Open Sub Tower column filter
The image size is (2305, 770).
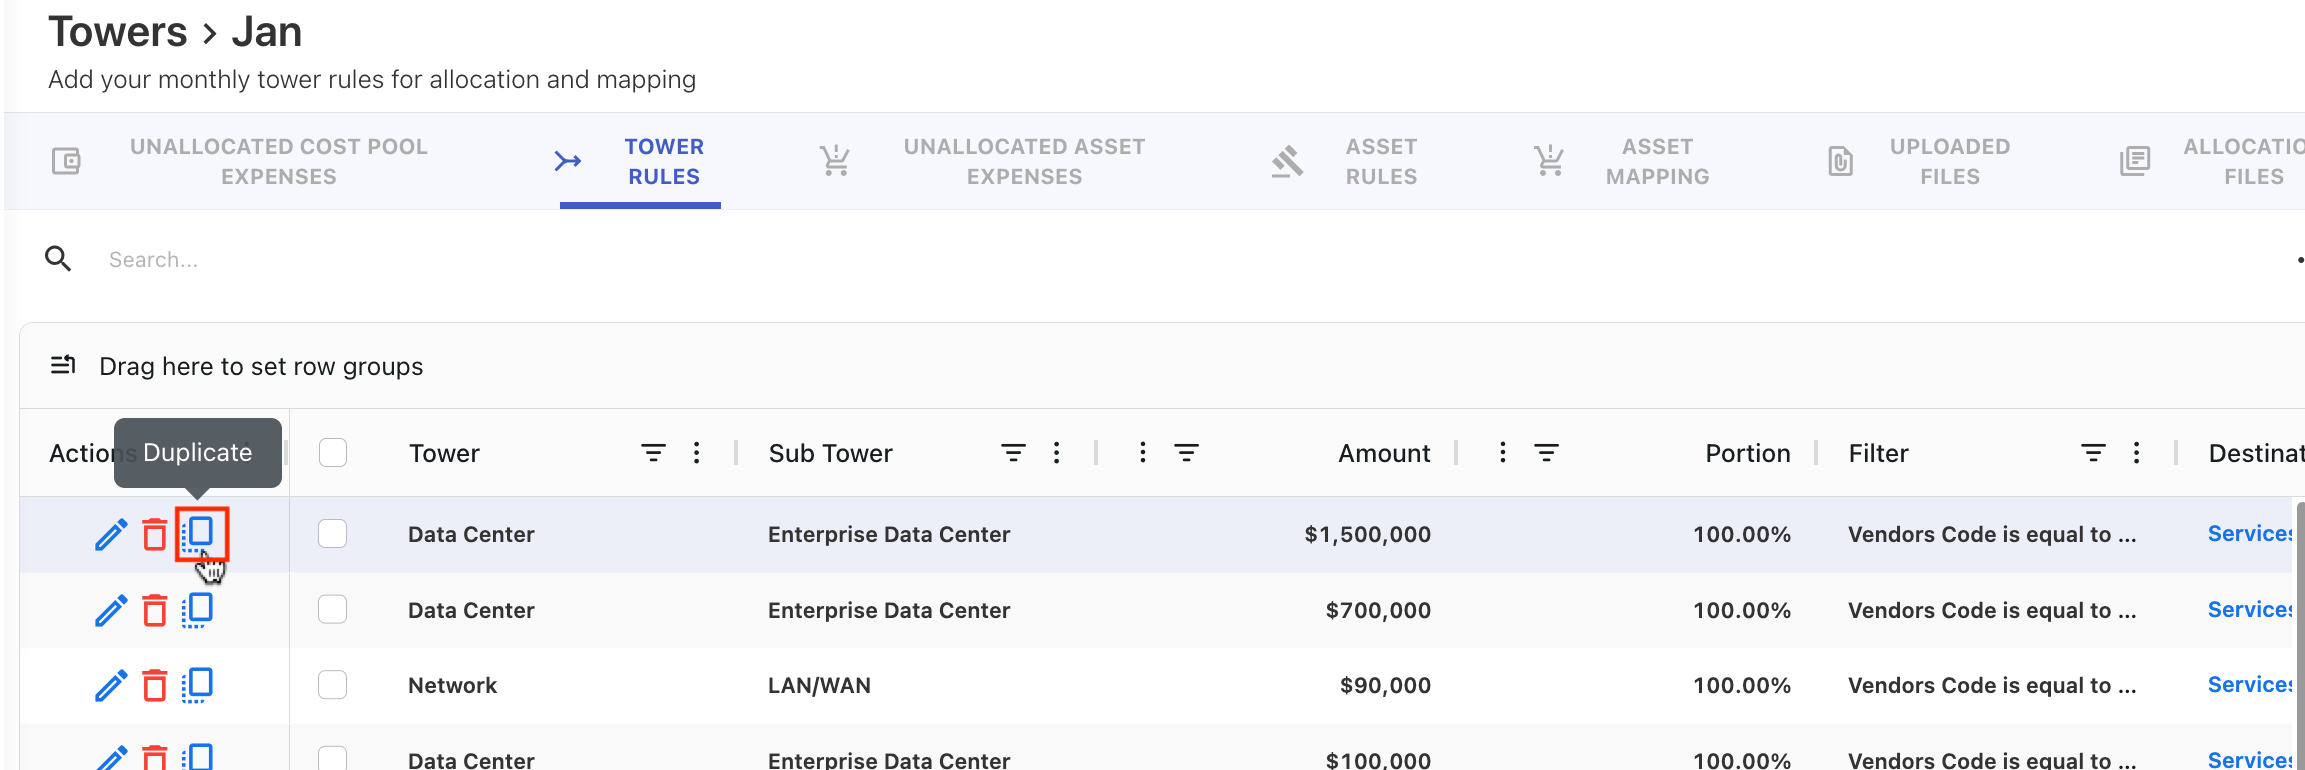pos(1013,453)
